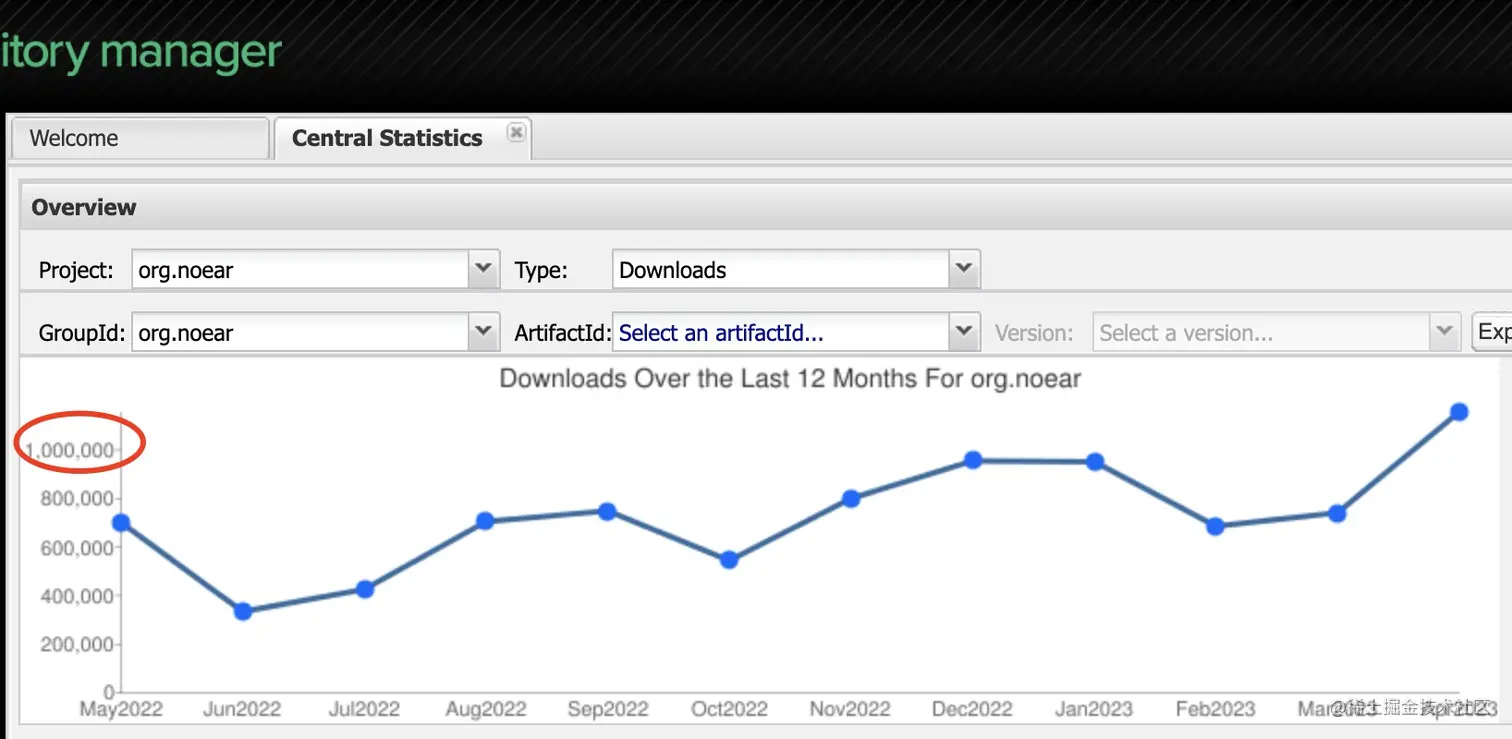Click the Overview panel header
This screenshot has width=1512, height=739.
pyautogui.click(x=766, y=207)
